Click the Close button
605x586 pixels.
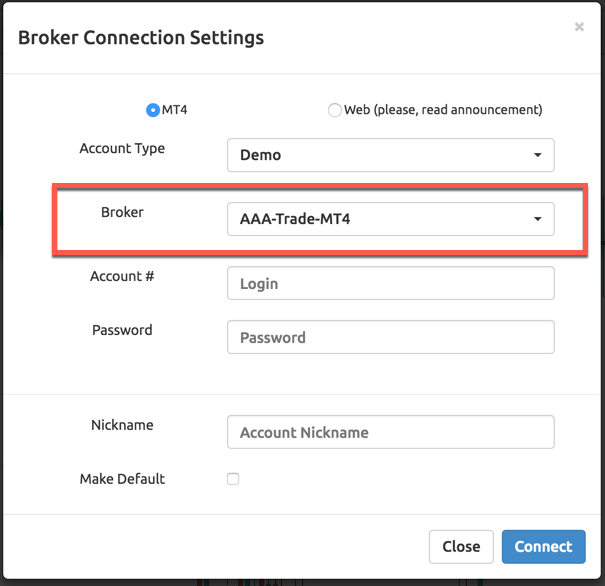(x=461, y=547)
